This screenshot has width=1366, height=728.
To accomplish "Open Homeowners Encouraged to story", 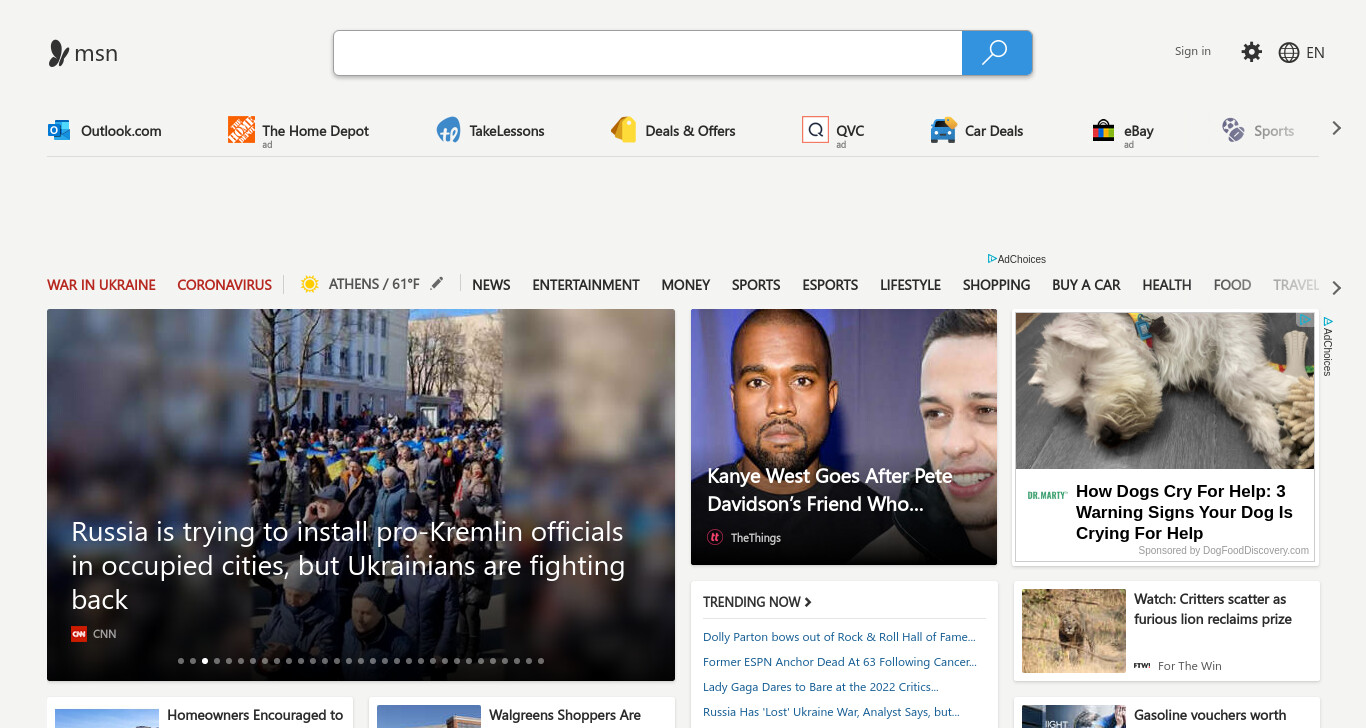I will 255,715.
